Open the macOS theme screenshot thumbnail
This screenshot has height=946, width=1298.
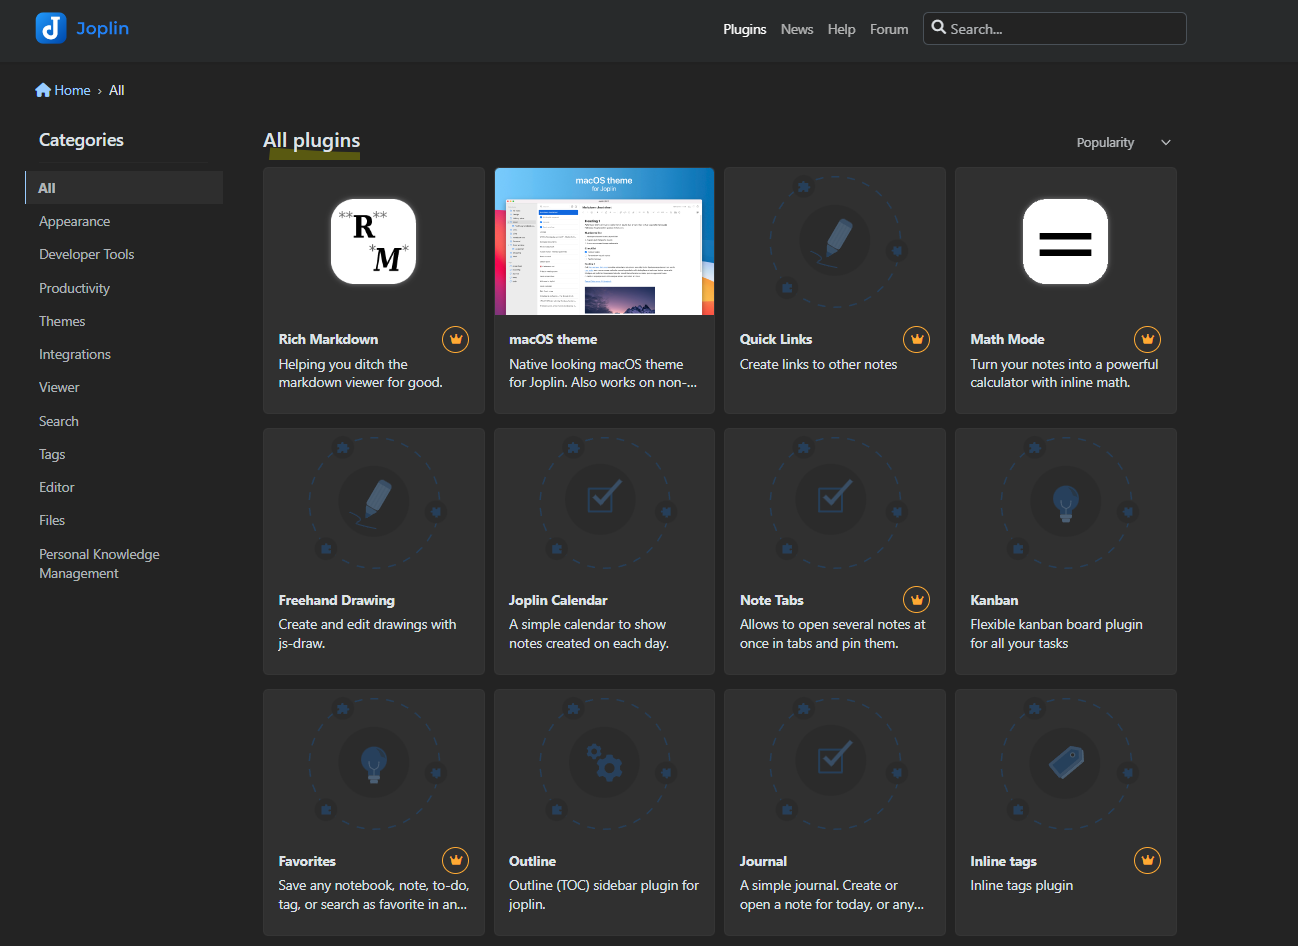point(604,241)
